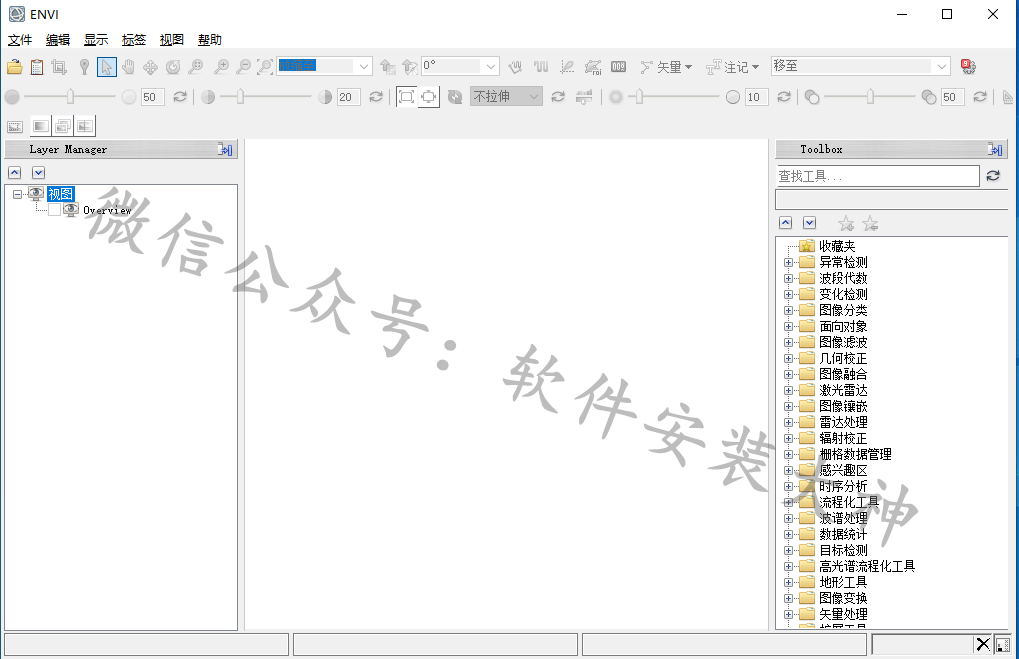Expand the 异常检测 folder
Image resolution: width=1019 pixels, height=659 pixels.
pyautogui.click(x=788, y=263)
